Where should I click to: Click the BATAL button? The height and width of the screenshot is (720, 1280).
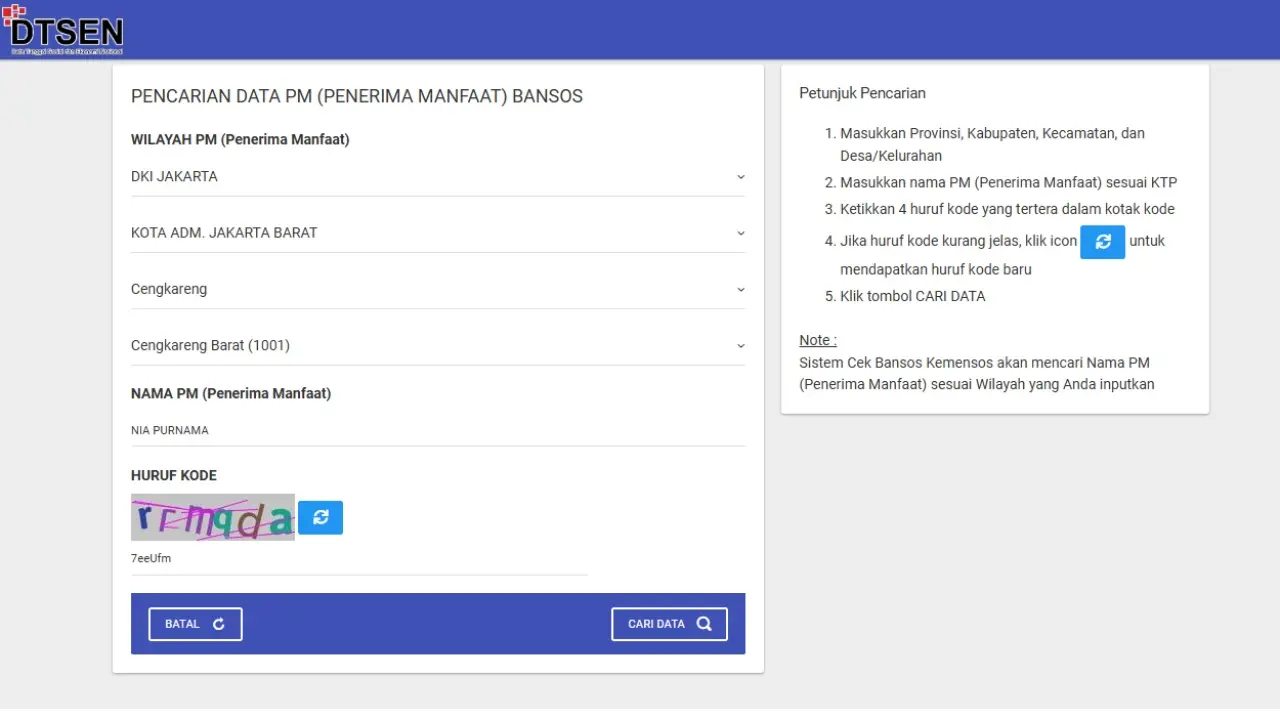195,624
